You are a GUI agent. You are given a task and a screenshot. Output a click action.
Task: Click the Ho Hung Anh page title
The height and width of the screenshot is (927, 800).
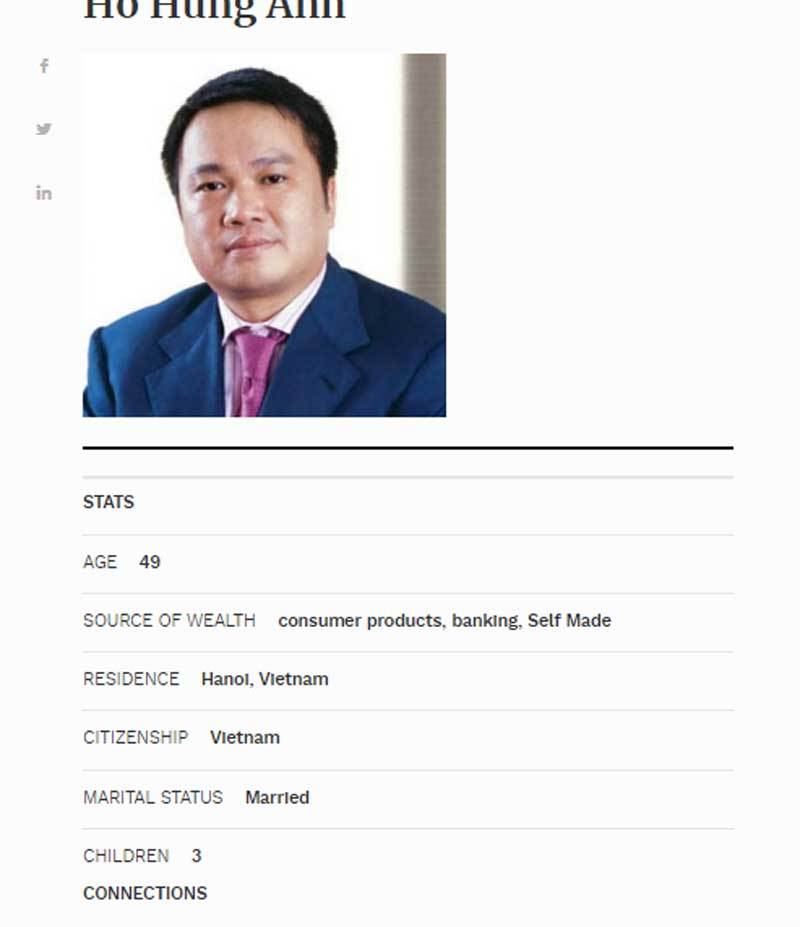[x=215, y=9]
